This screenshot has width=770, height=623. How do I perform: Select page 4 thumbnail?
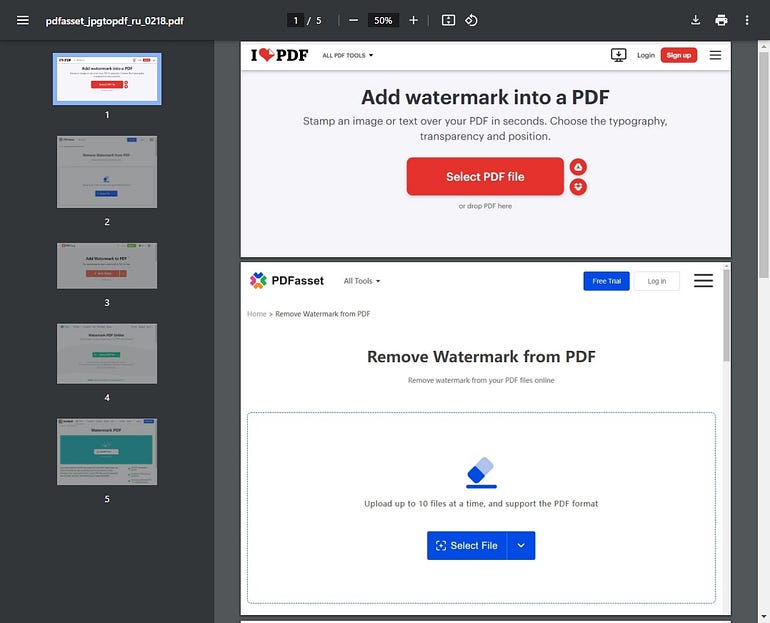(107, 353)
